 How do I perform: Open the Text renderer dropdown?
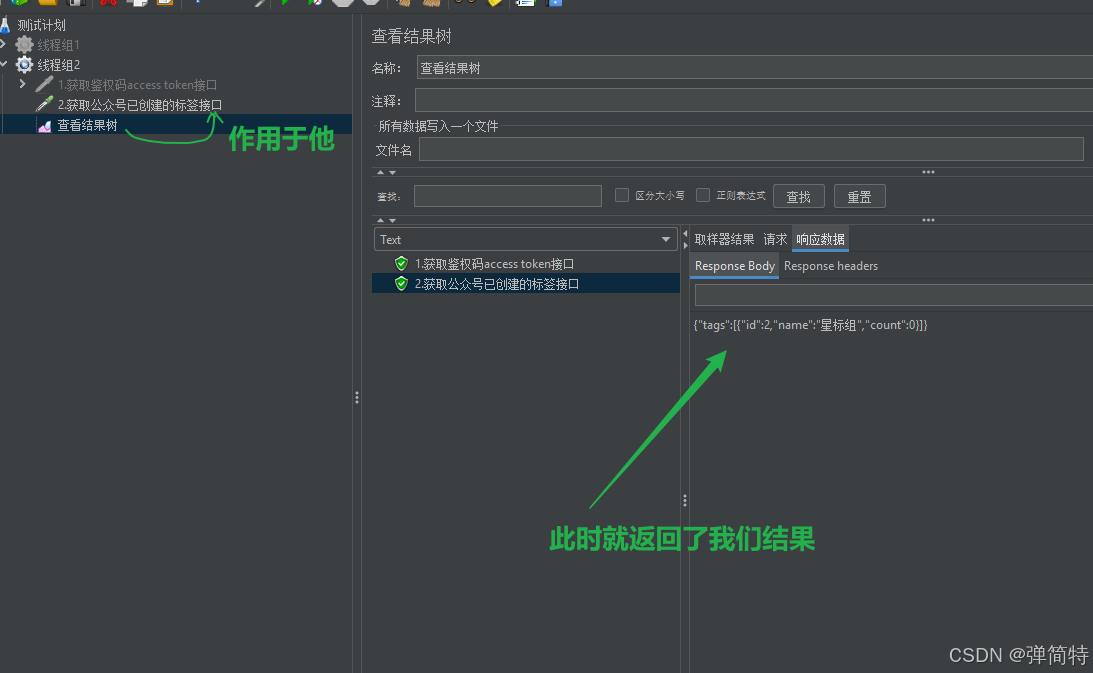[x=665, y=239]
